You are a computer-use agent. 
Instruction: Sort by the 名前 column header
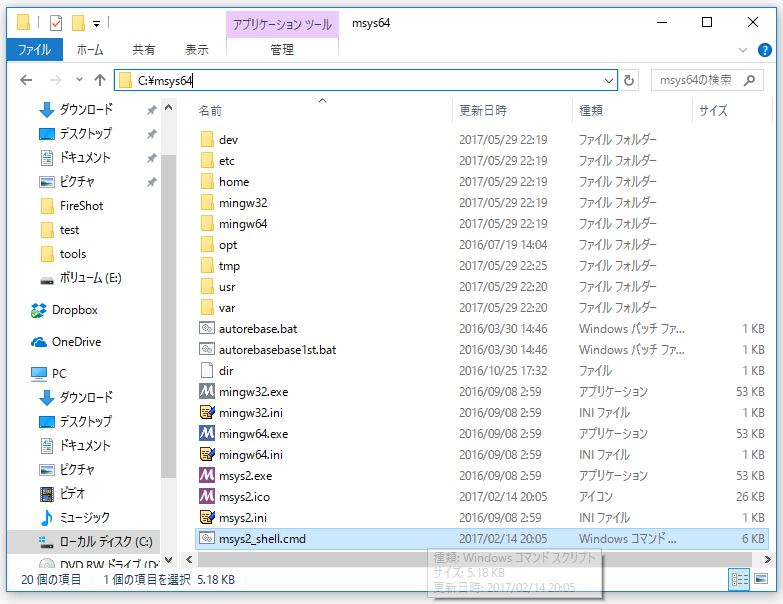coord(210,111)
